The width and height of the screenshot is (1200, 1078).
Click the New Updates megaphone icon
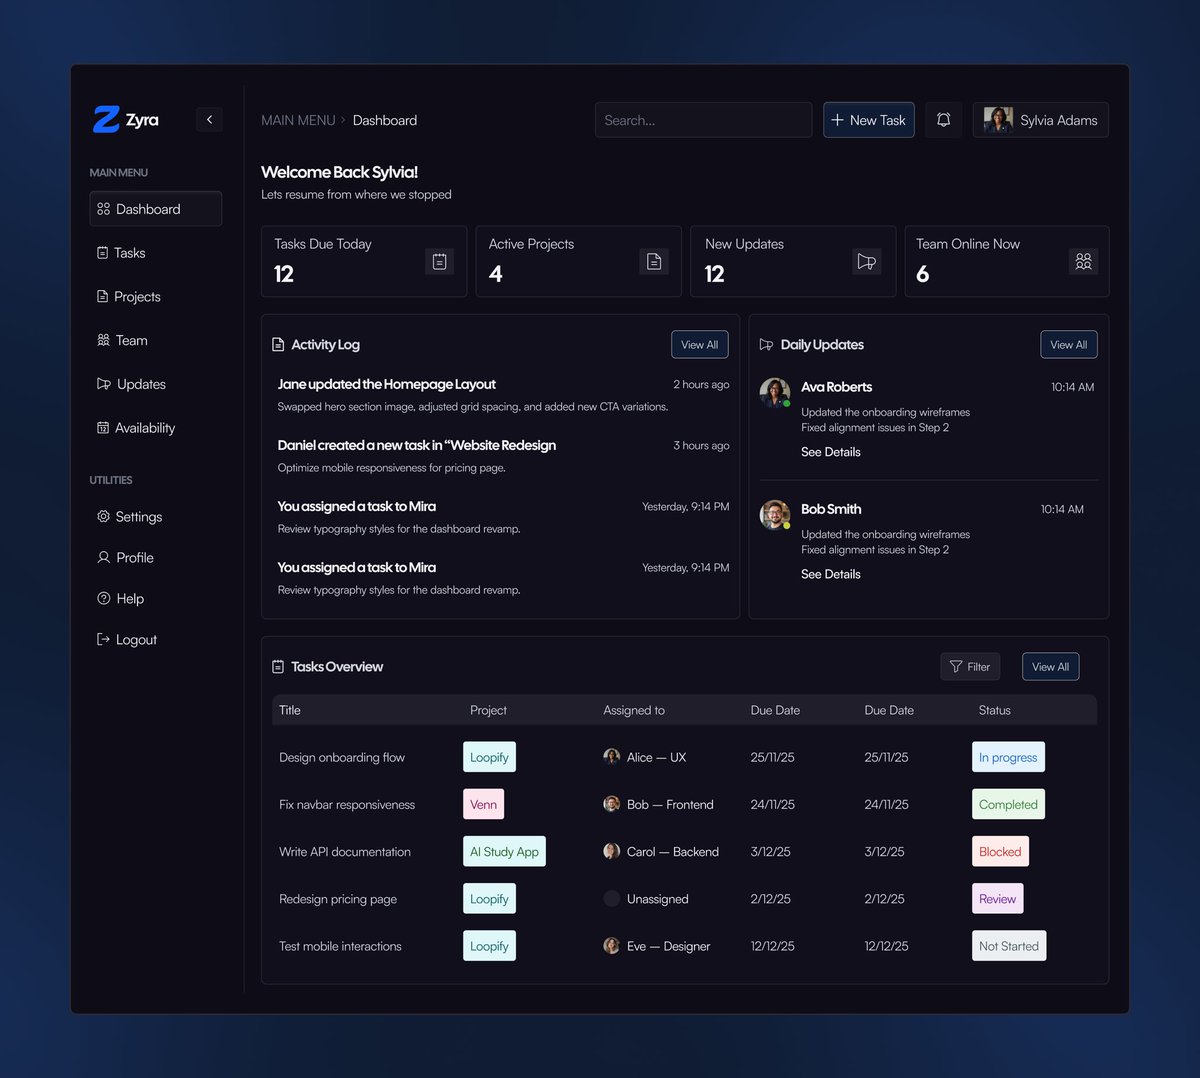pyautogui.click(x=868, y=261)
